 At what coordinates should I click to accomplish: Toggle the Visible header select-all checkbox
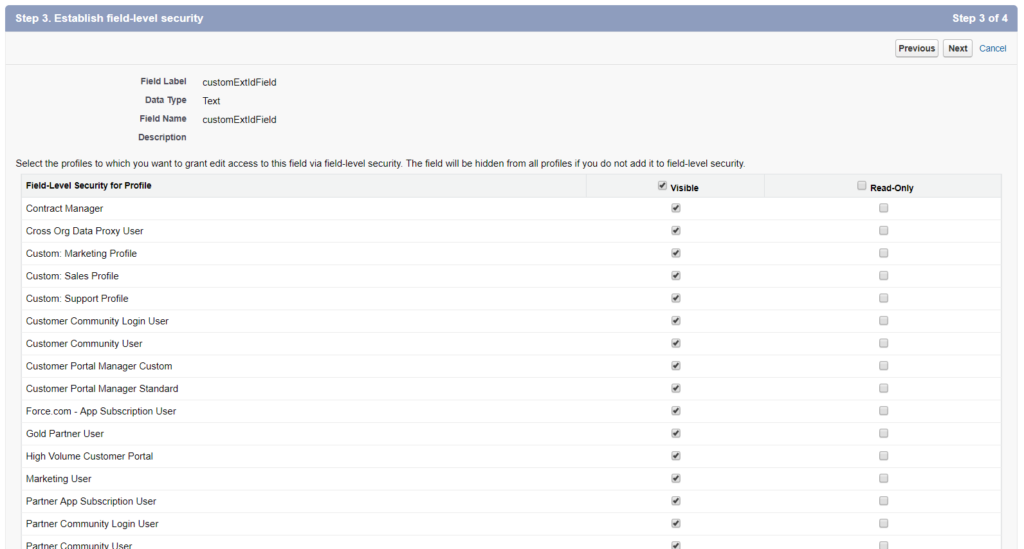[662, 186]
